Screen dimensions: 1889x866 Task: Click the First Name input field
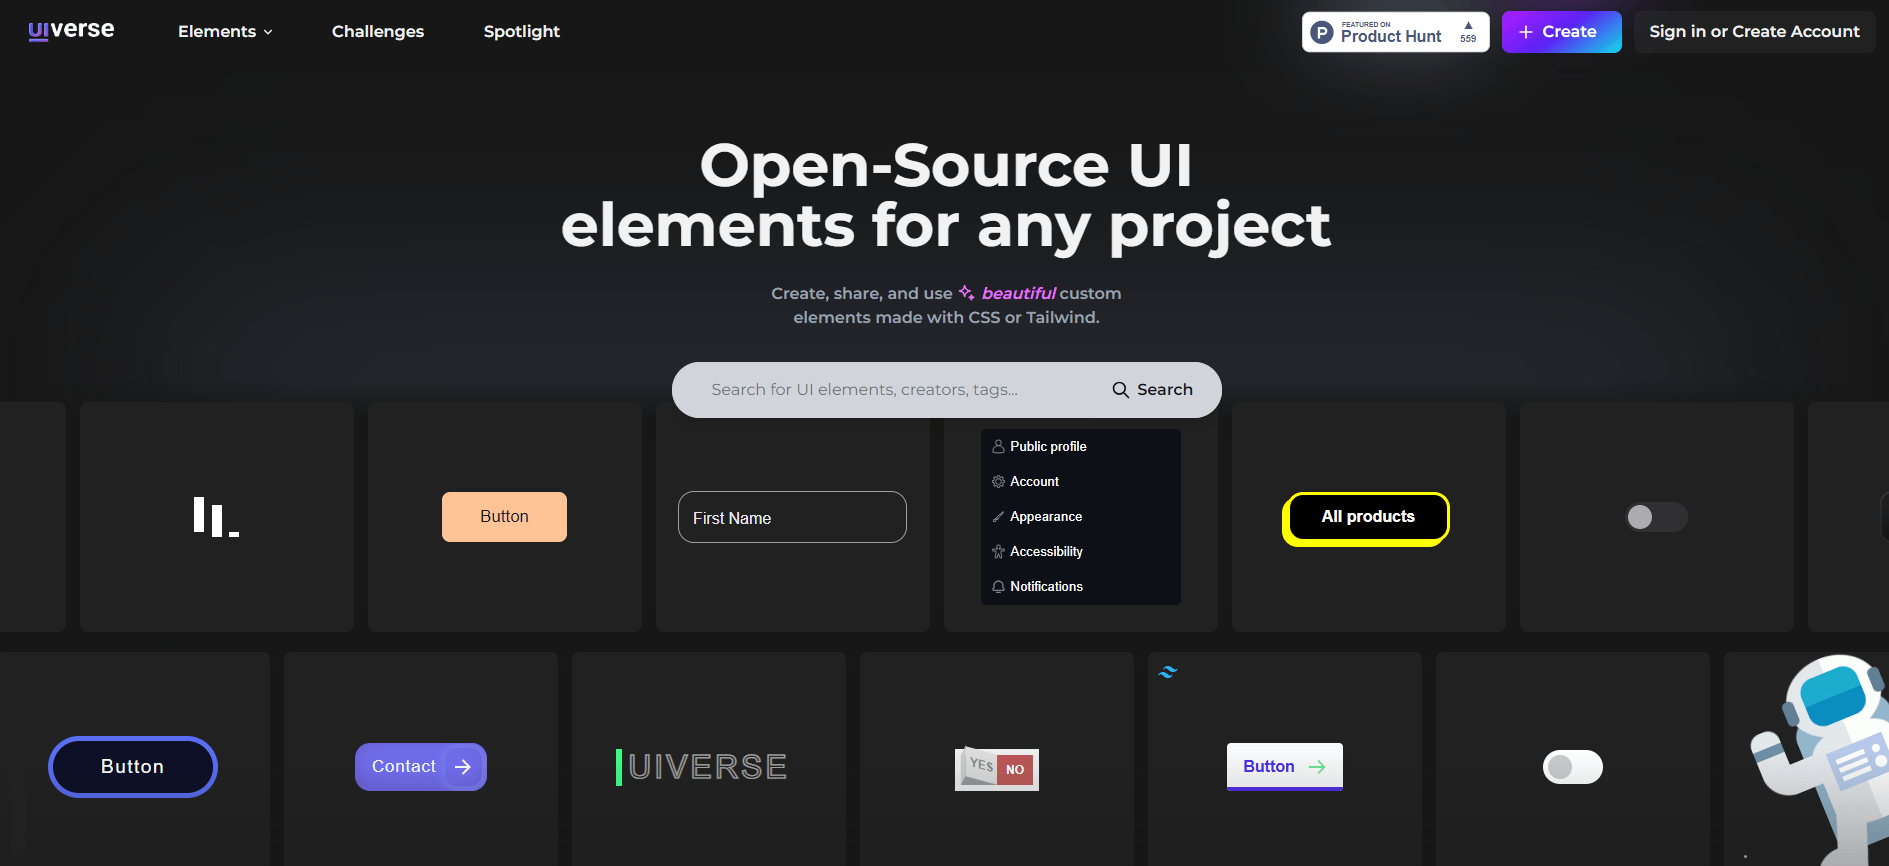point(792,517)
